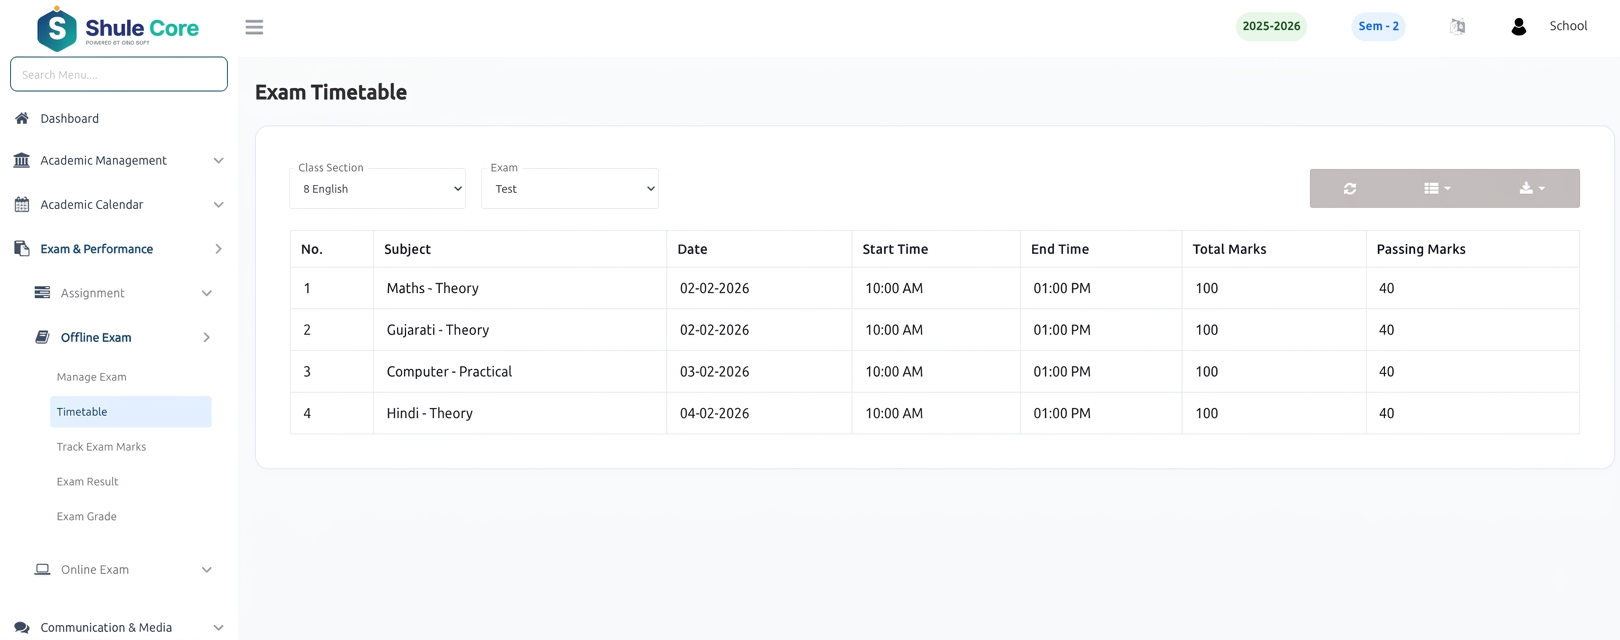This screenshot has height=640, width=1620.
Task: Collapse Exam & Performance chevron
Action: pos(218,249)
